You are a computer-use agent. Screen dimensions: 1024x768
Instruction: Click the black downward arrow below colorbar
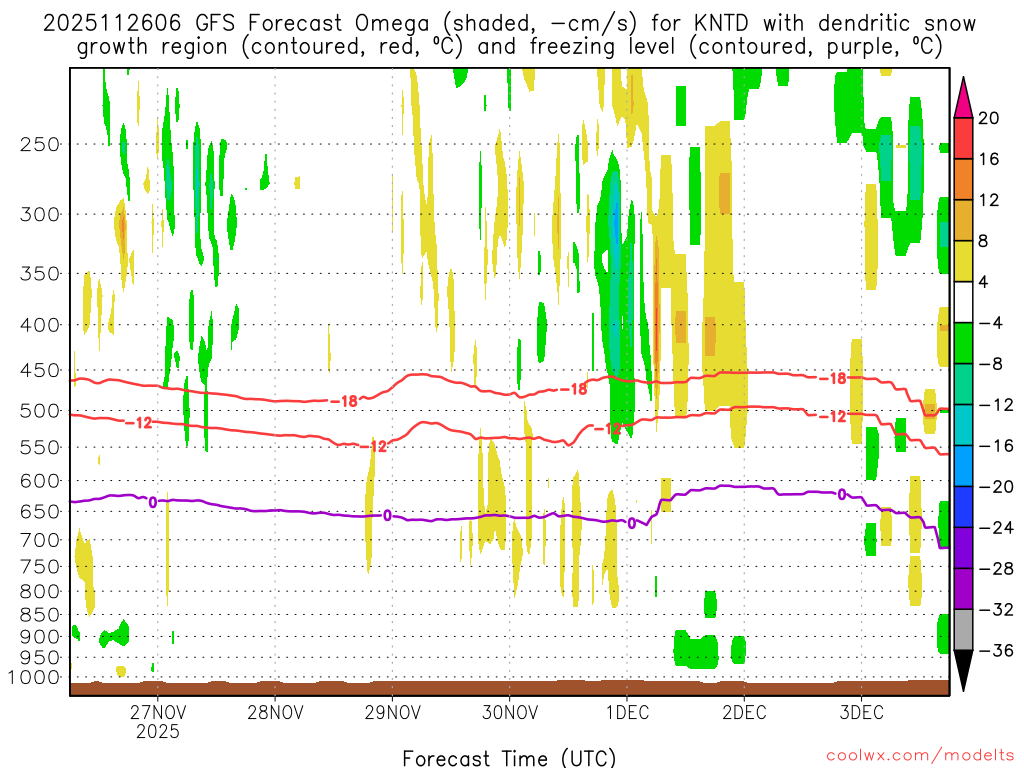coord(963,671)
